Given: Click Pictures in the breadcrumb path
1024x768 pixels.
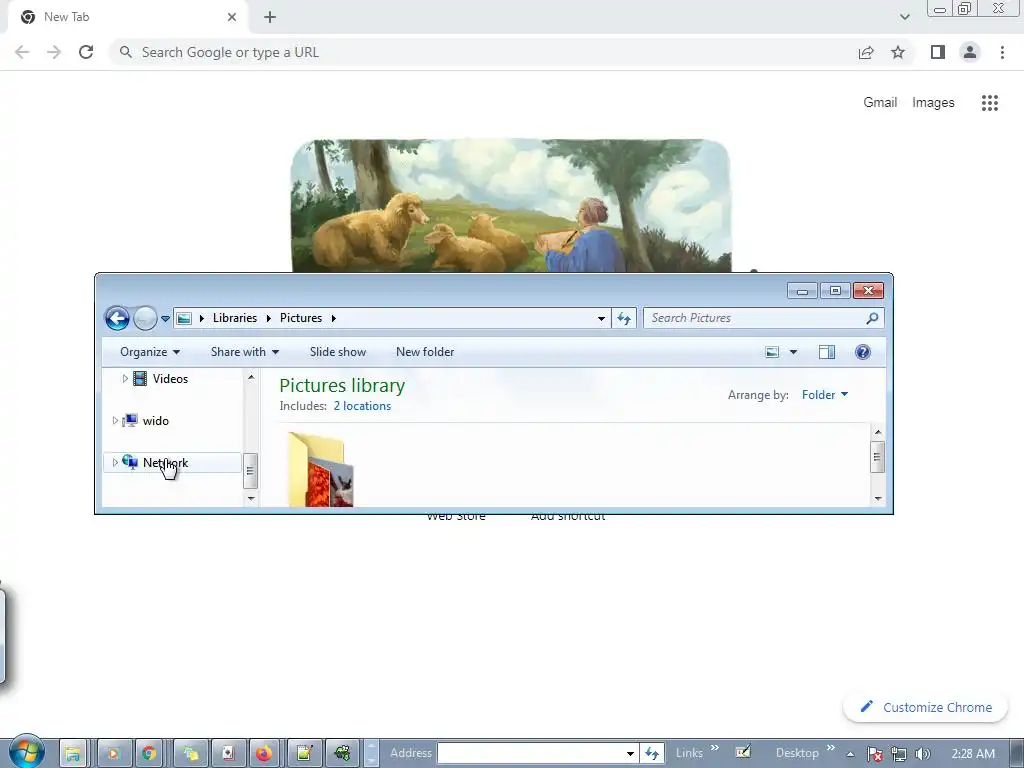Looking at the screenshot, I should [x=301, y=318].
